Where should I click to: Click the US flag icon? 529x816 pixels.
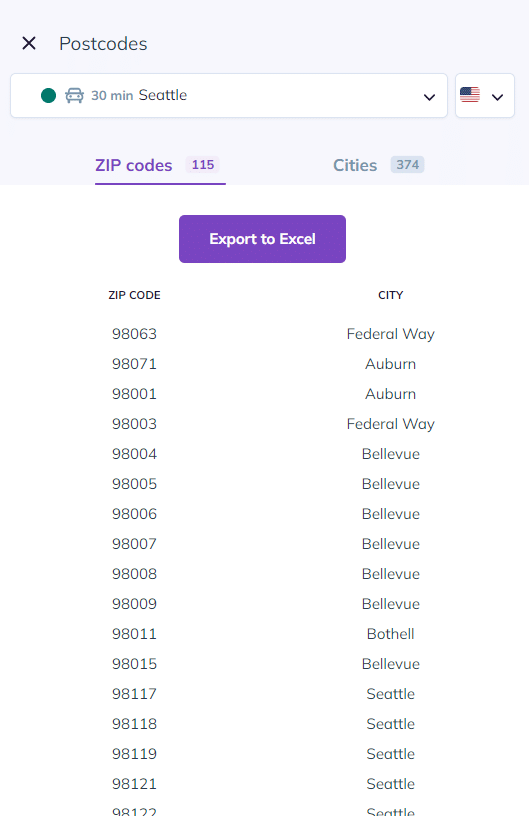[x=470, y=95]
